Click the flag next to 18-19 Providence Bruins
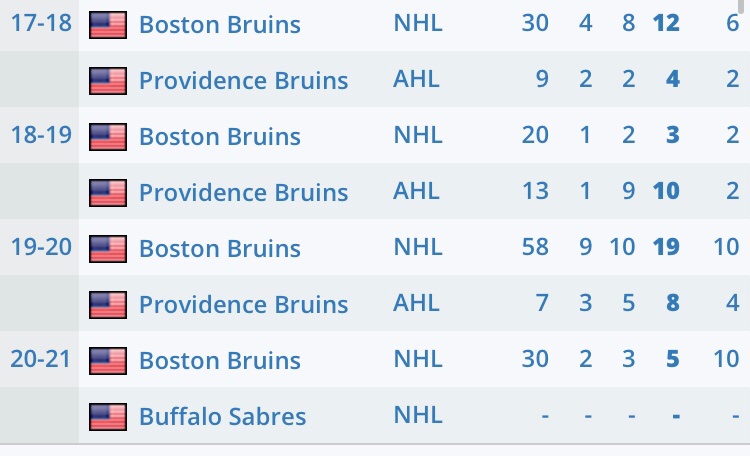 [108, 192]
